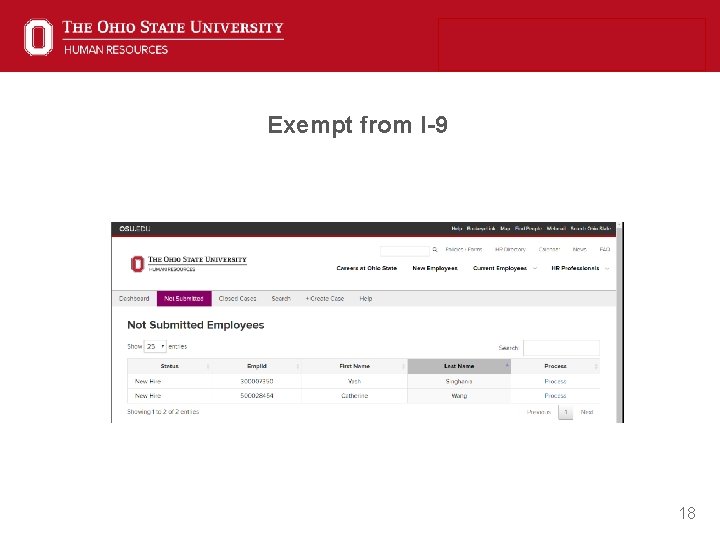This screenshot has height=540, width=720.
Task: Click the Next pagination button
Action: pyautogui.click(x=587, y=412)
